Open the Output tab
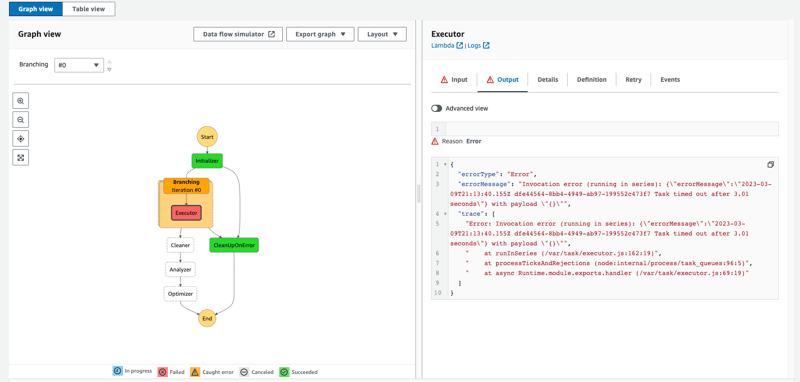The image size is (800, 382). 503,80
